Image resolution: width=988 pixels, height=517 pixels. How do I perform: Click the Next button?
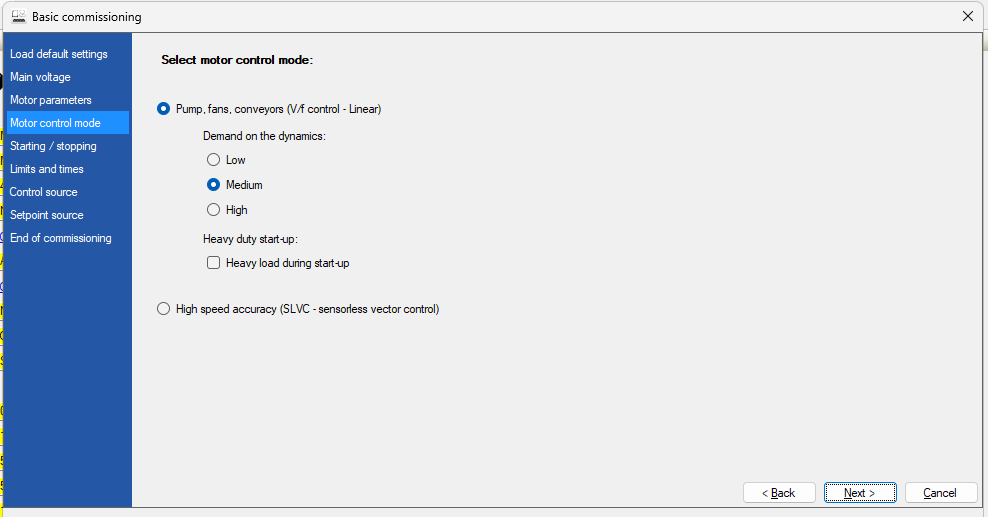pos(860,492)
